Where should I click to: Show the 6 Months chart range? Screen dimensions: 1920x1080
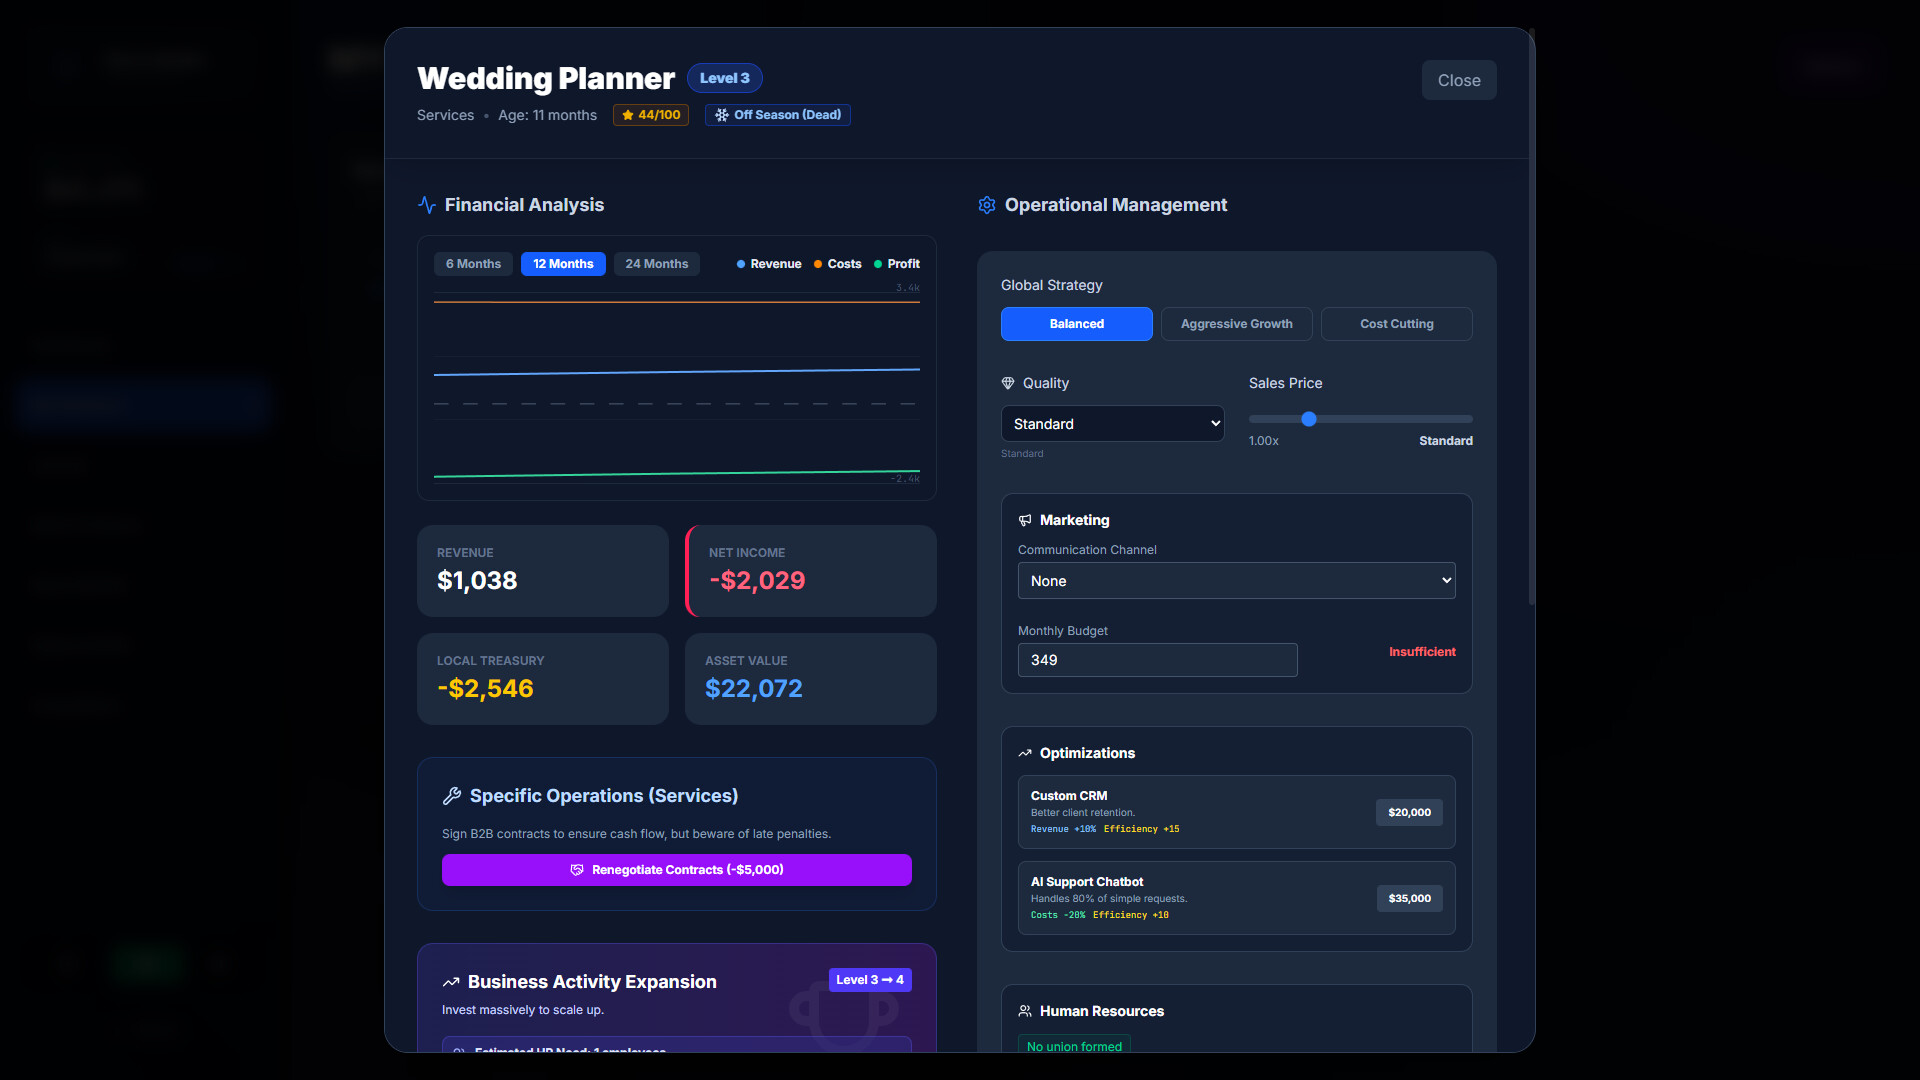(x=473, y=264)
